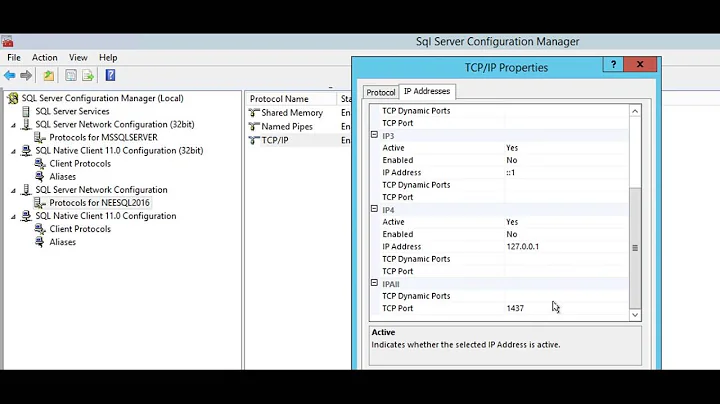
Task: Close the TCP/IP Properties dialog
Action: 640,65
